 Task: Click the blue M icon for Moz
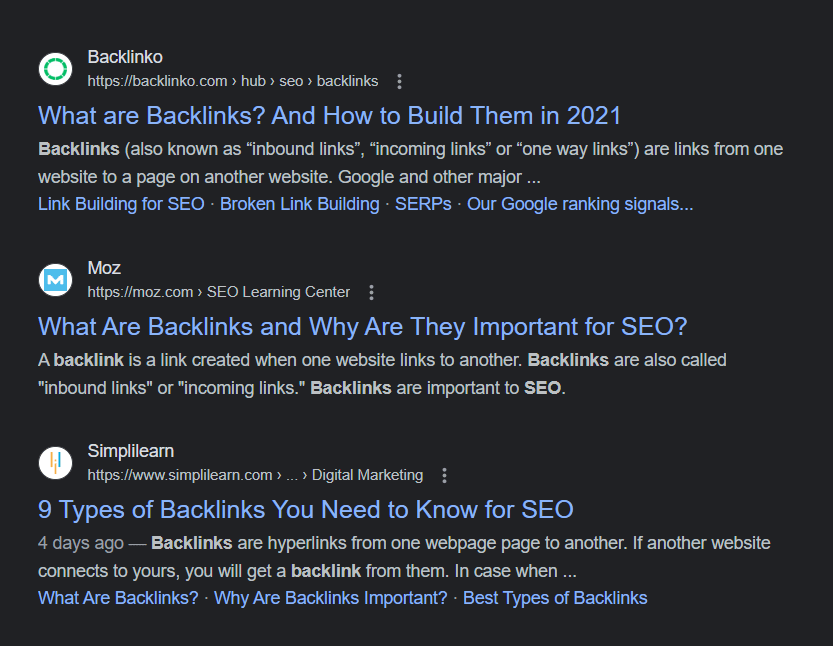55,279
